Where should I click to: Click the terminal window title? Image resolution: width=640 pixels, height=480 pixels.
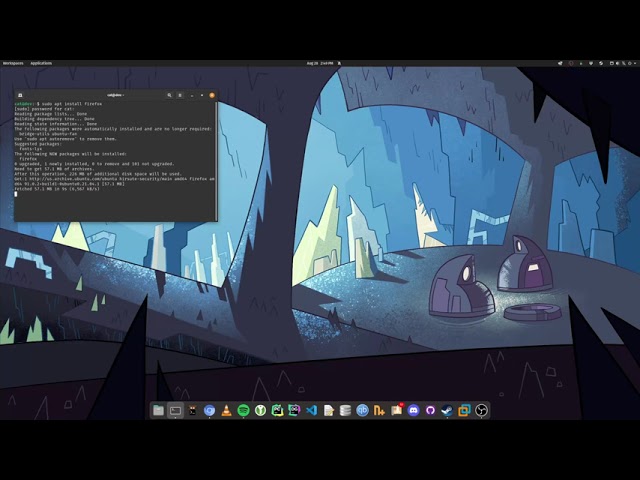[116, 95]
